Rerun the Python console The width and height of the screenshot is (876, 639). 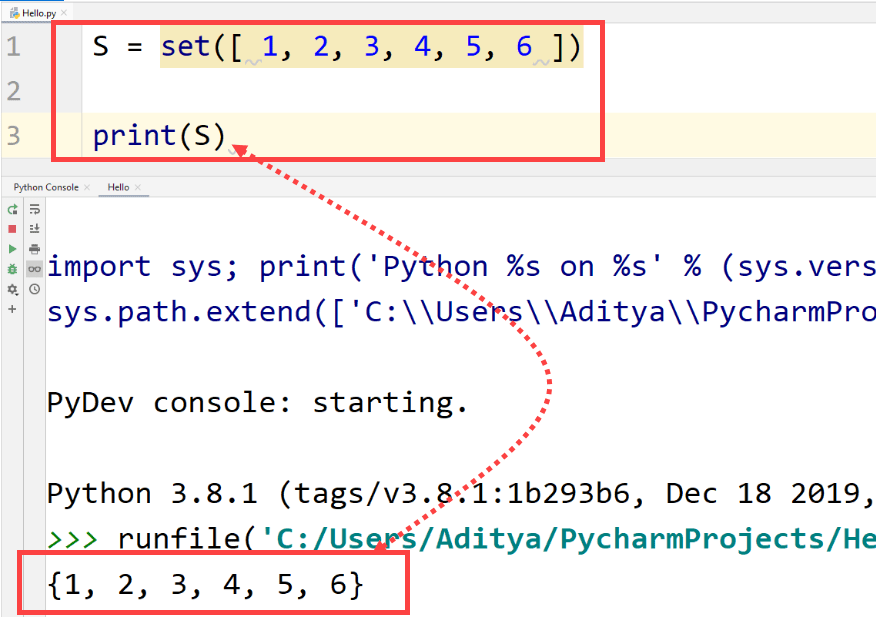click(11, 209)
